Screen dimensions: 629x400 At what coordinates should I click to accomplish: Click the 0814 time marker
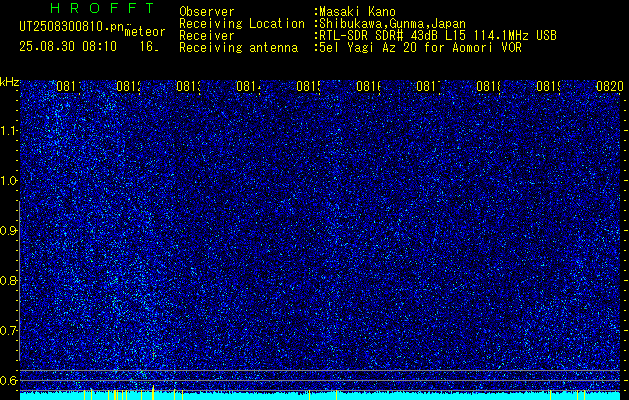click(249, 86)
